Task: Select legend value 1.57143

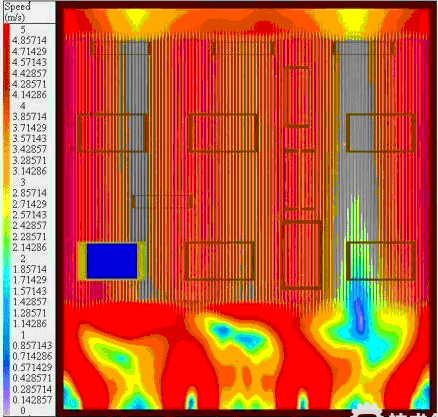Action: point(29,291)
